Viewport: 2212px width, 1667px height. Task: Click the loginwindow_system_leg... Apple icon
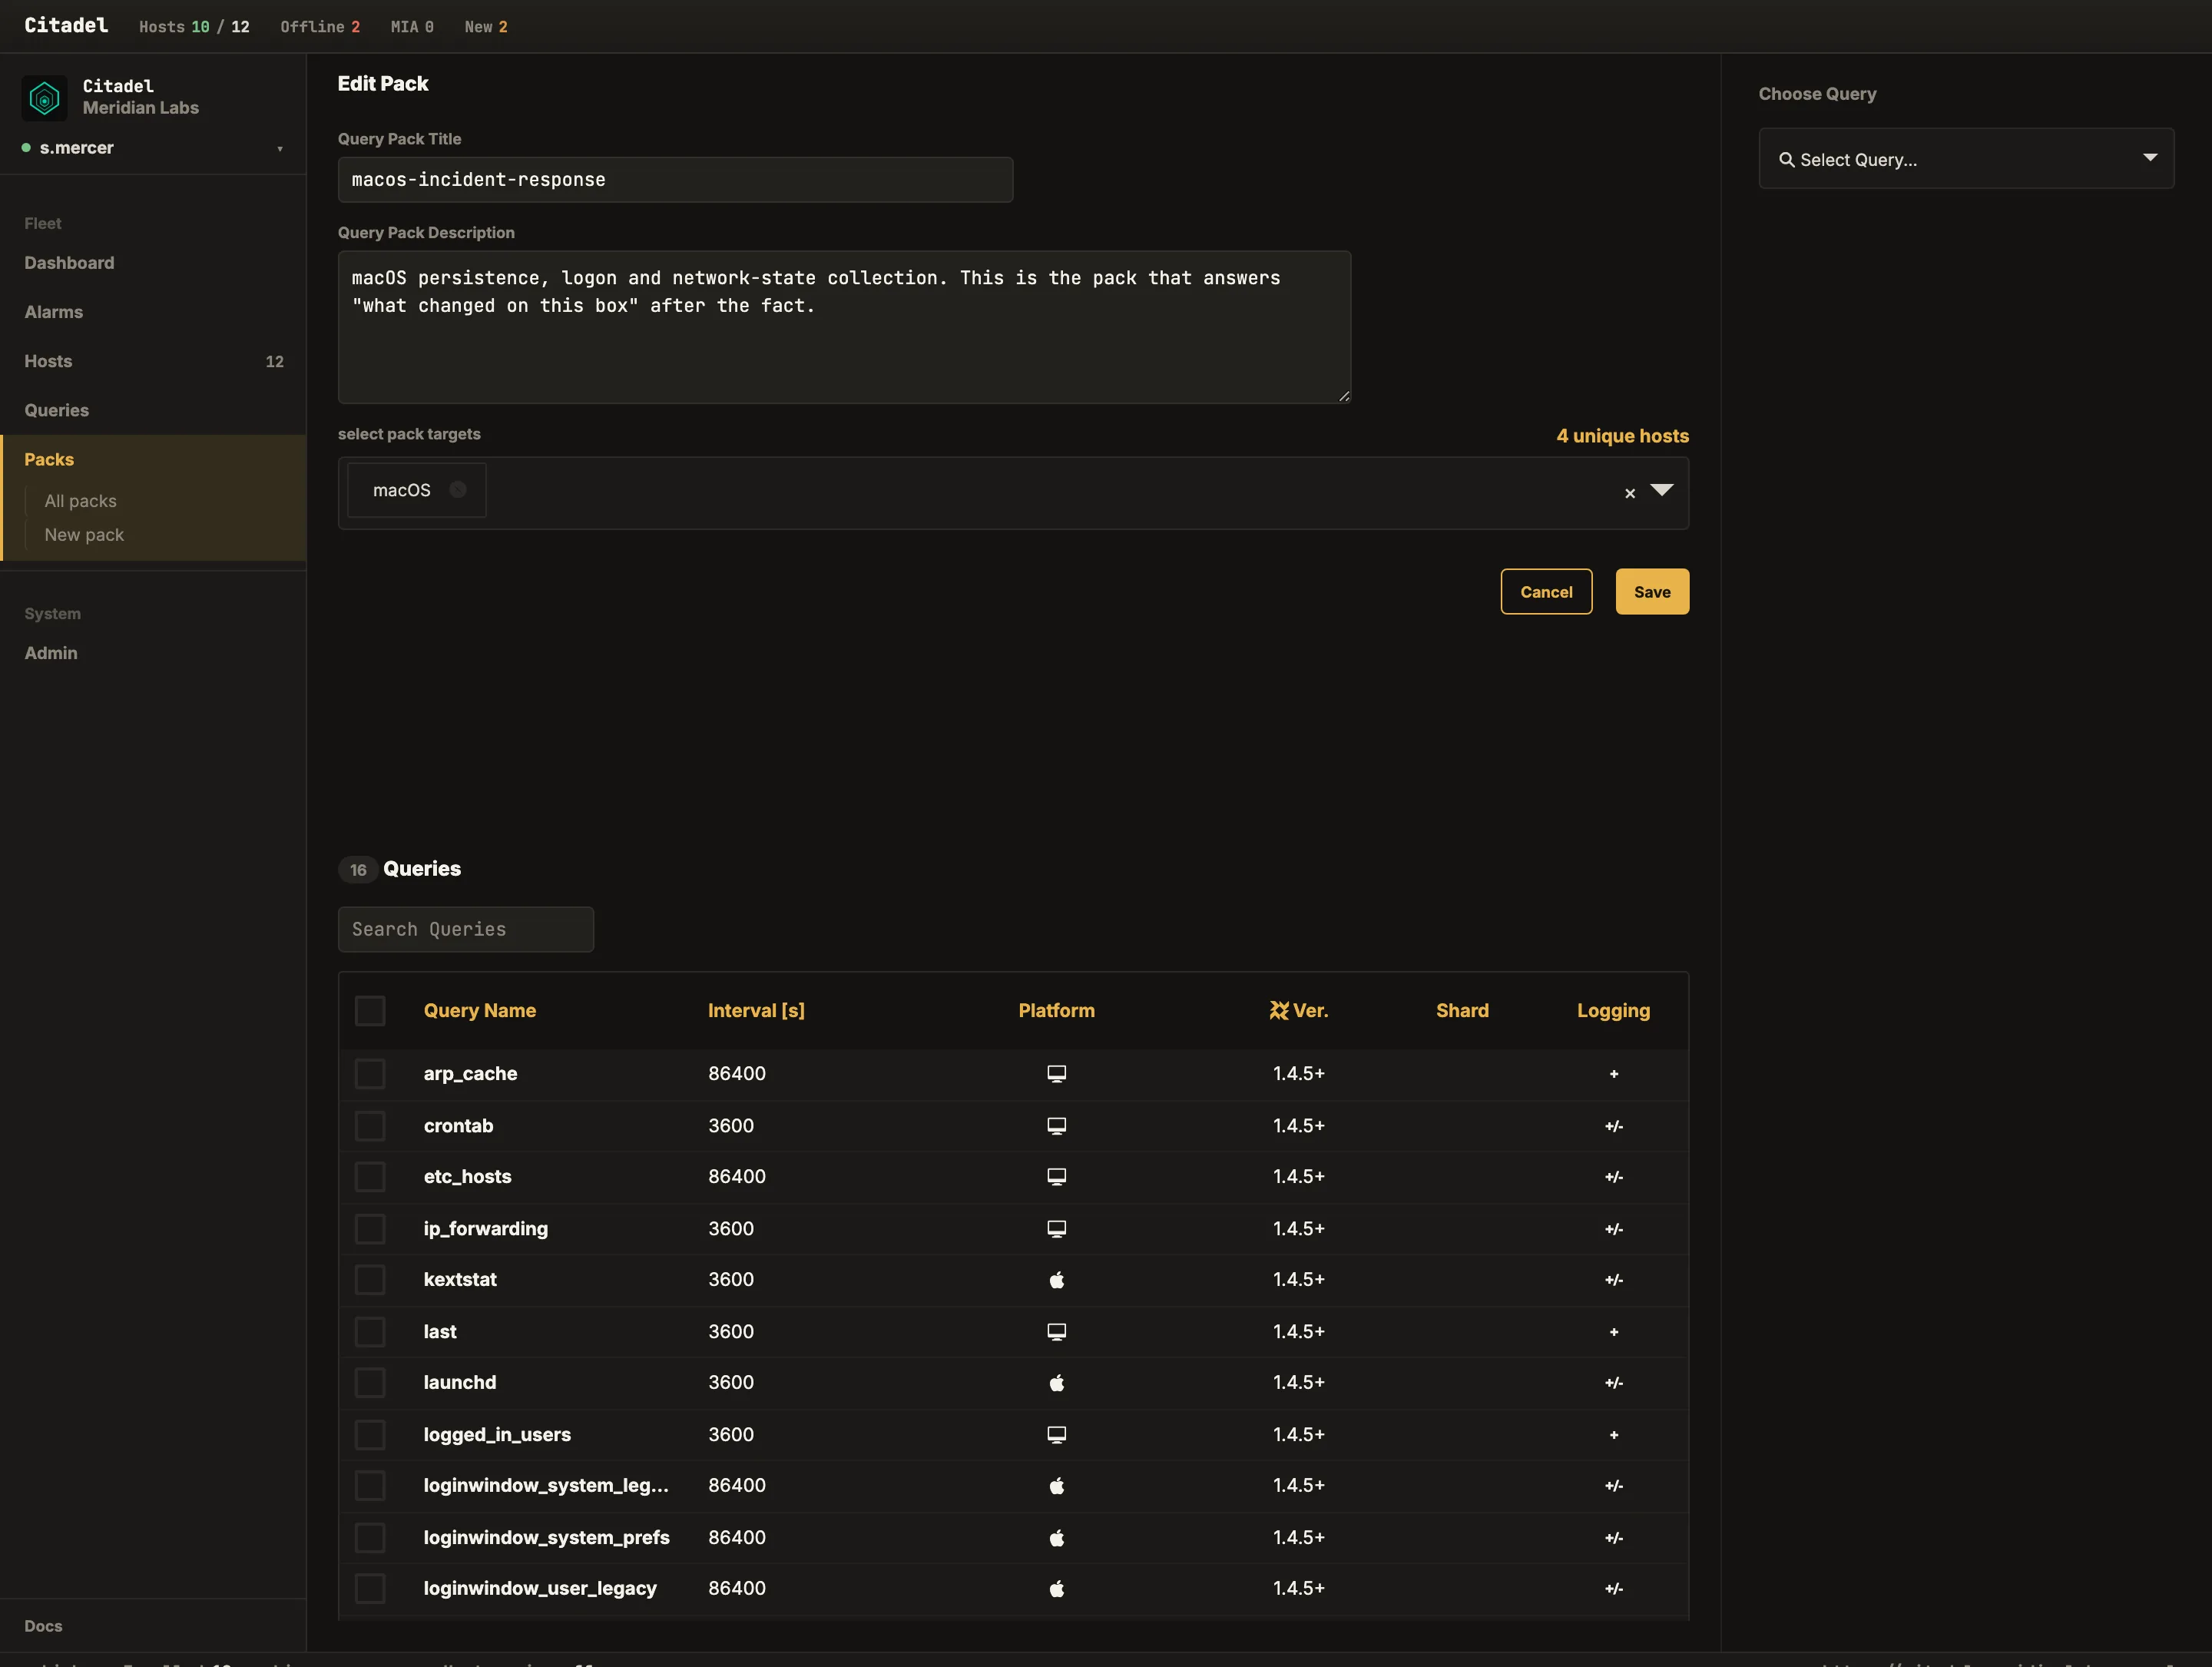tap(1056, 1486)
